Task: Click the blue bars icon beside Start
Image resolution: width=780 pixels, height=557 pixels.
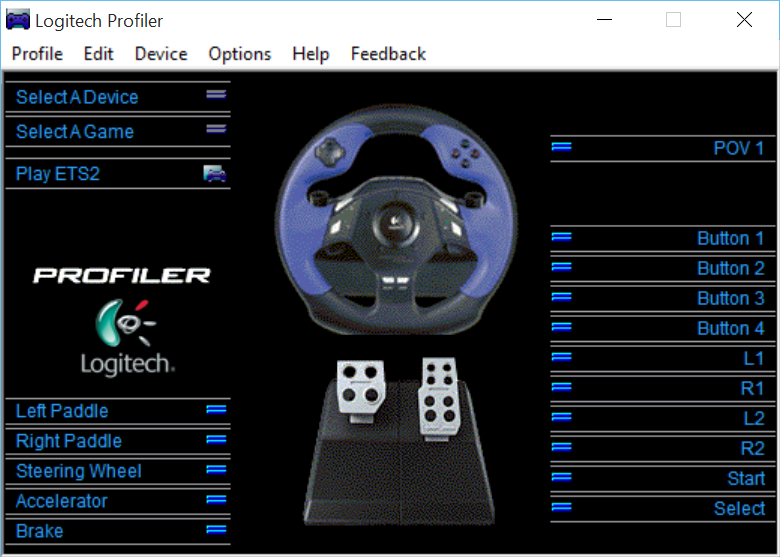Action: point(562,477)
